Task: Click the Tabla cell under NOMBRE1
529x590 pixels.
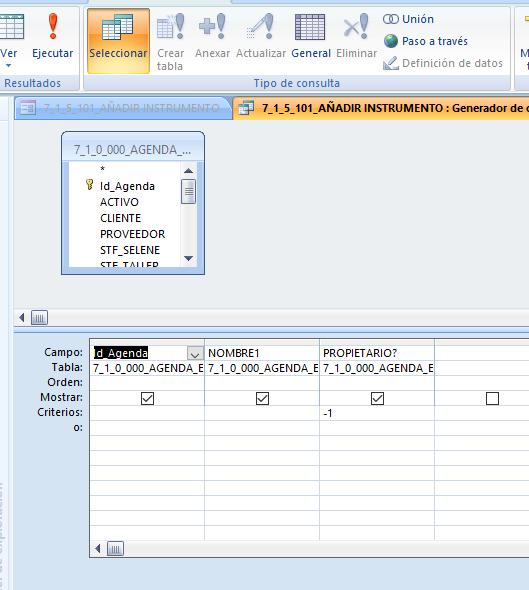Action: coord(262,368)
